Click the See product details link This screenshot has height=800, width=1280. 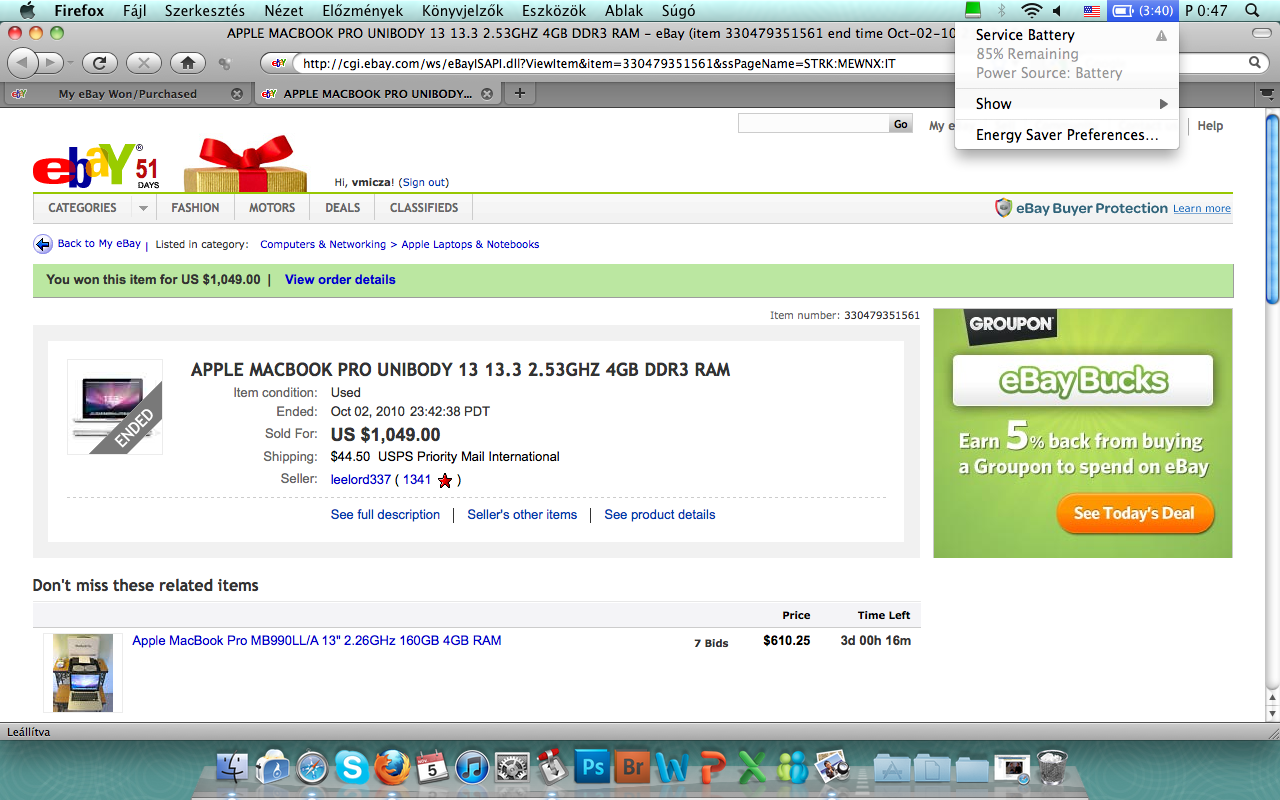[660, 515]
